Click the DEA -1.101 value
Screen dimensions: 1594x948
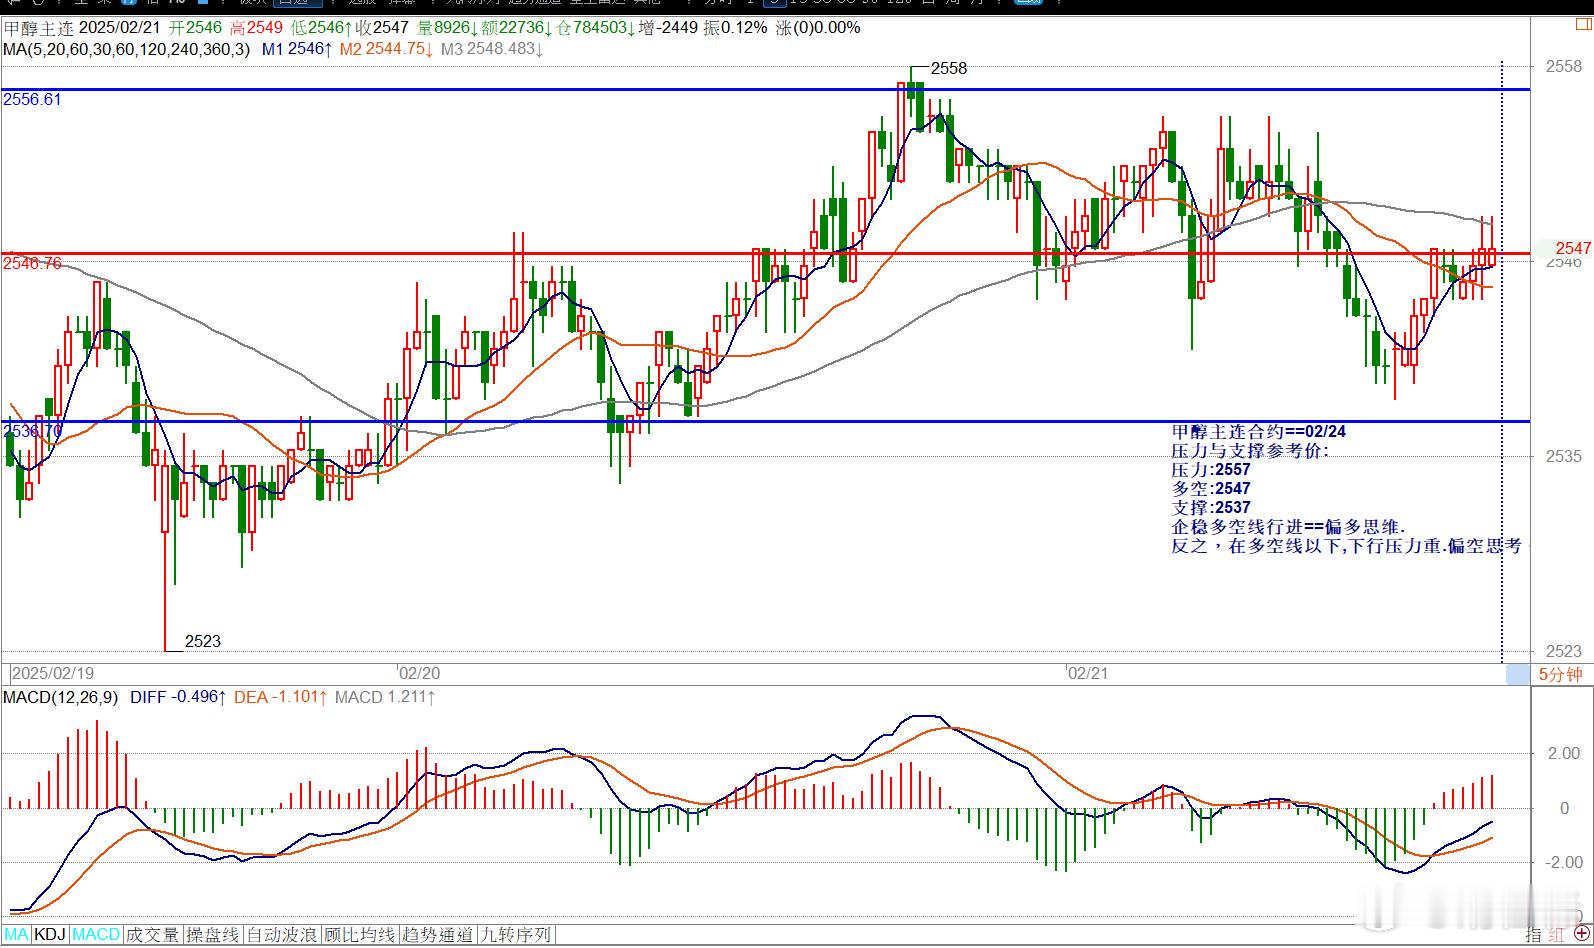click(x=280, y=697)
